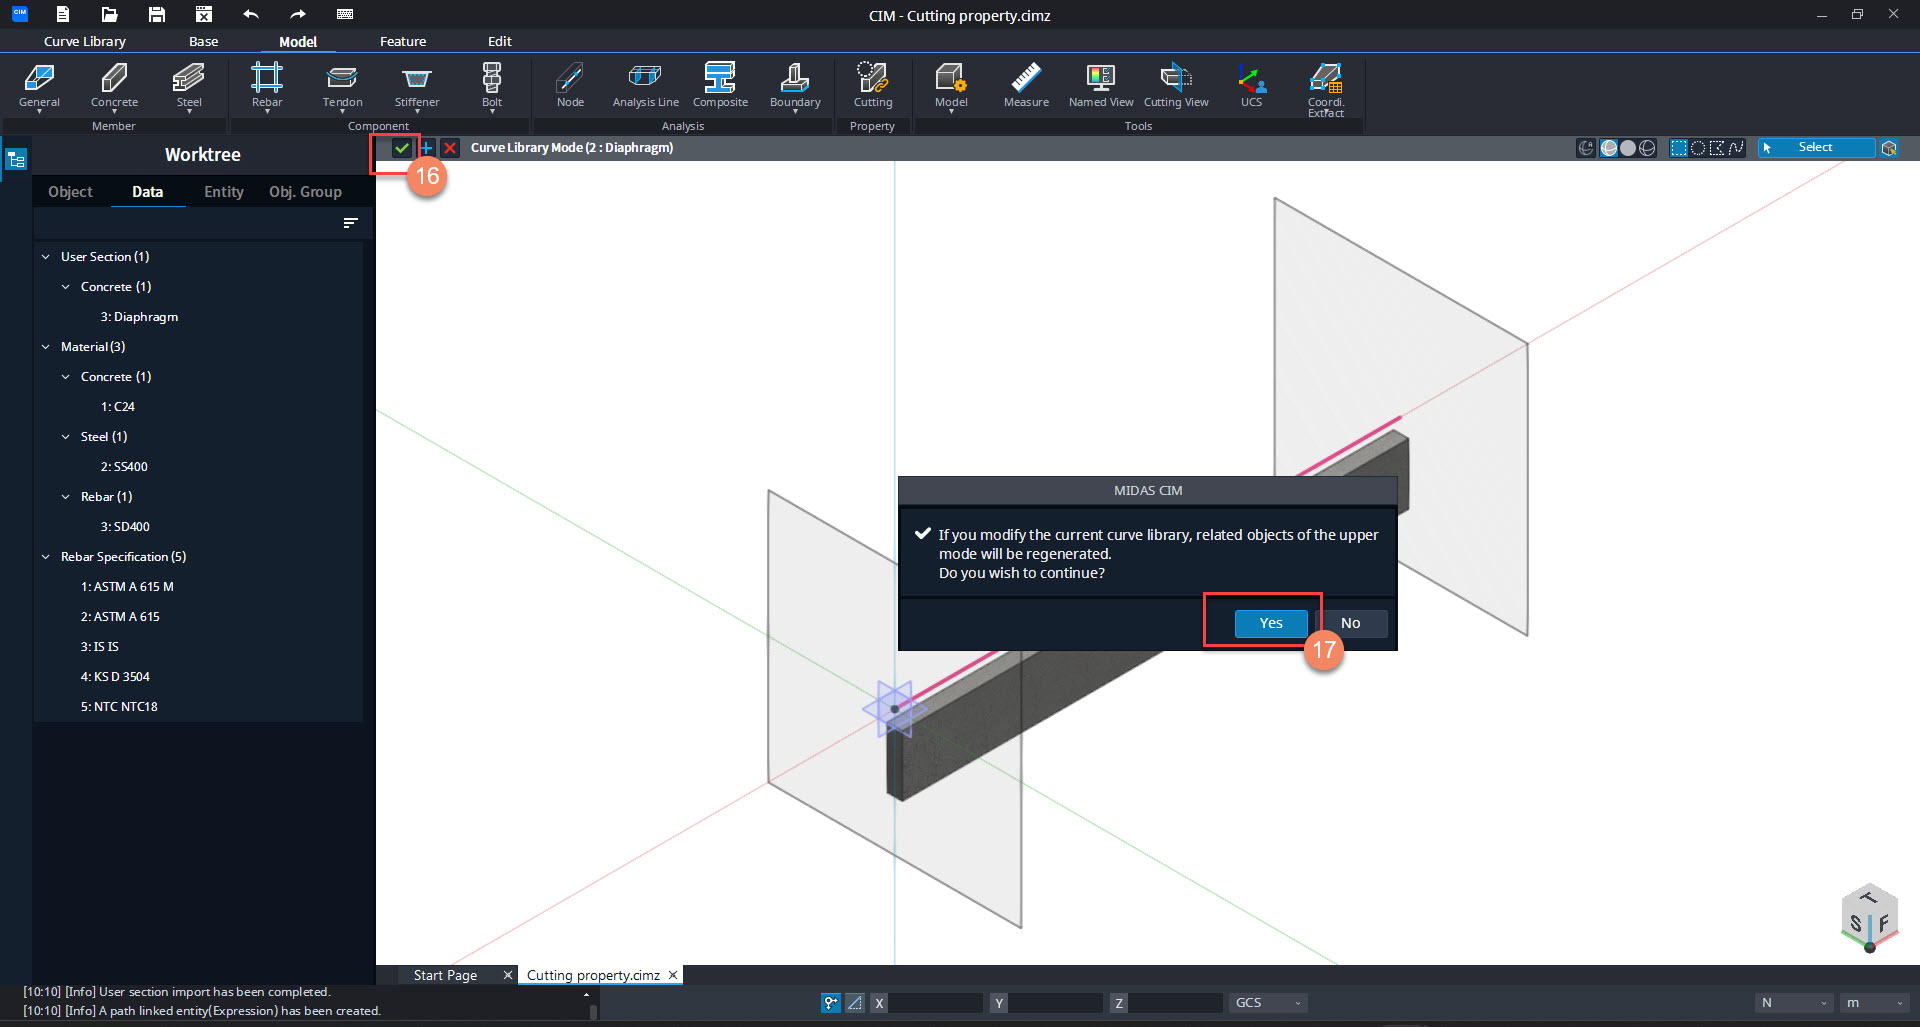Cancel curve library mode with red X
Viewport: 1920px width, 1027px height.
(x=450, y=148)
